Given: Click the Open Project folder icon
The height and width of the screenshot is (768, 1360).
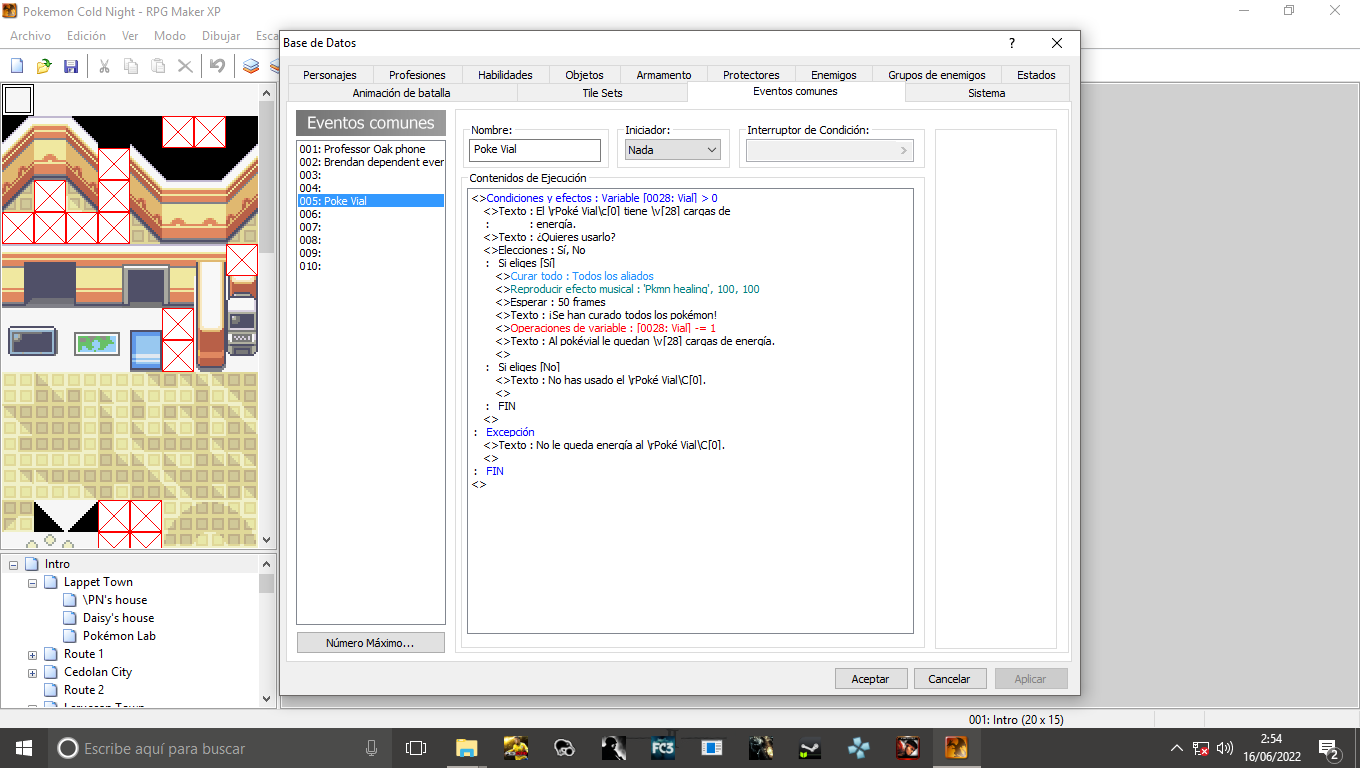Looking at the screenshot, I should pyautogui.click(x=44, y=66).
